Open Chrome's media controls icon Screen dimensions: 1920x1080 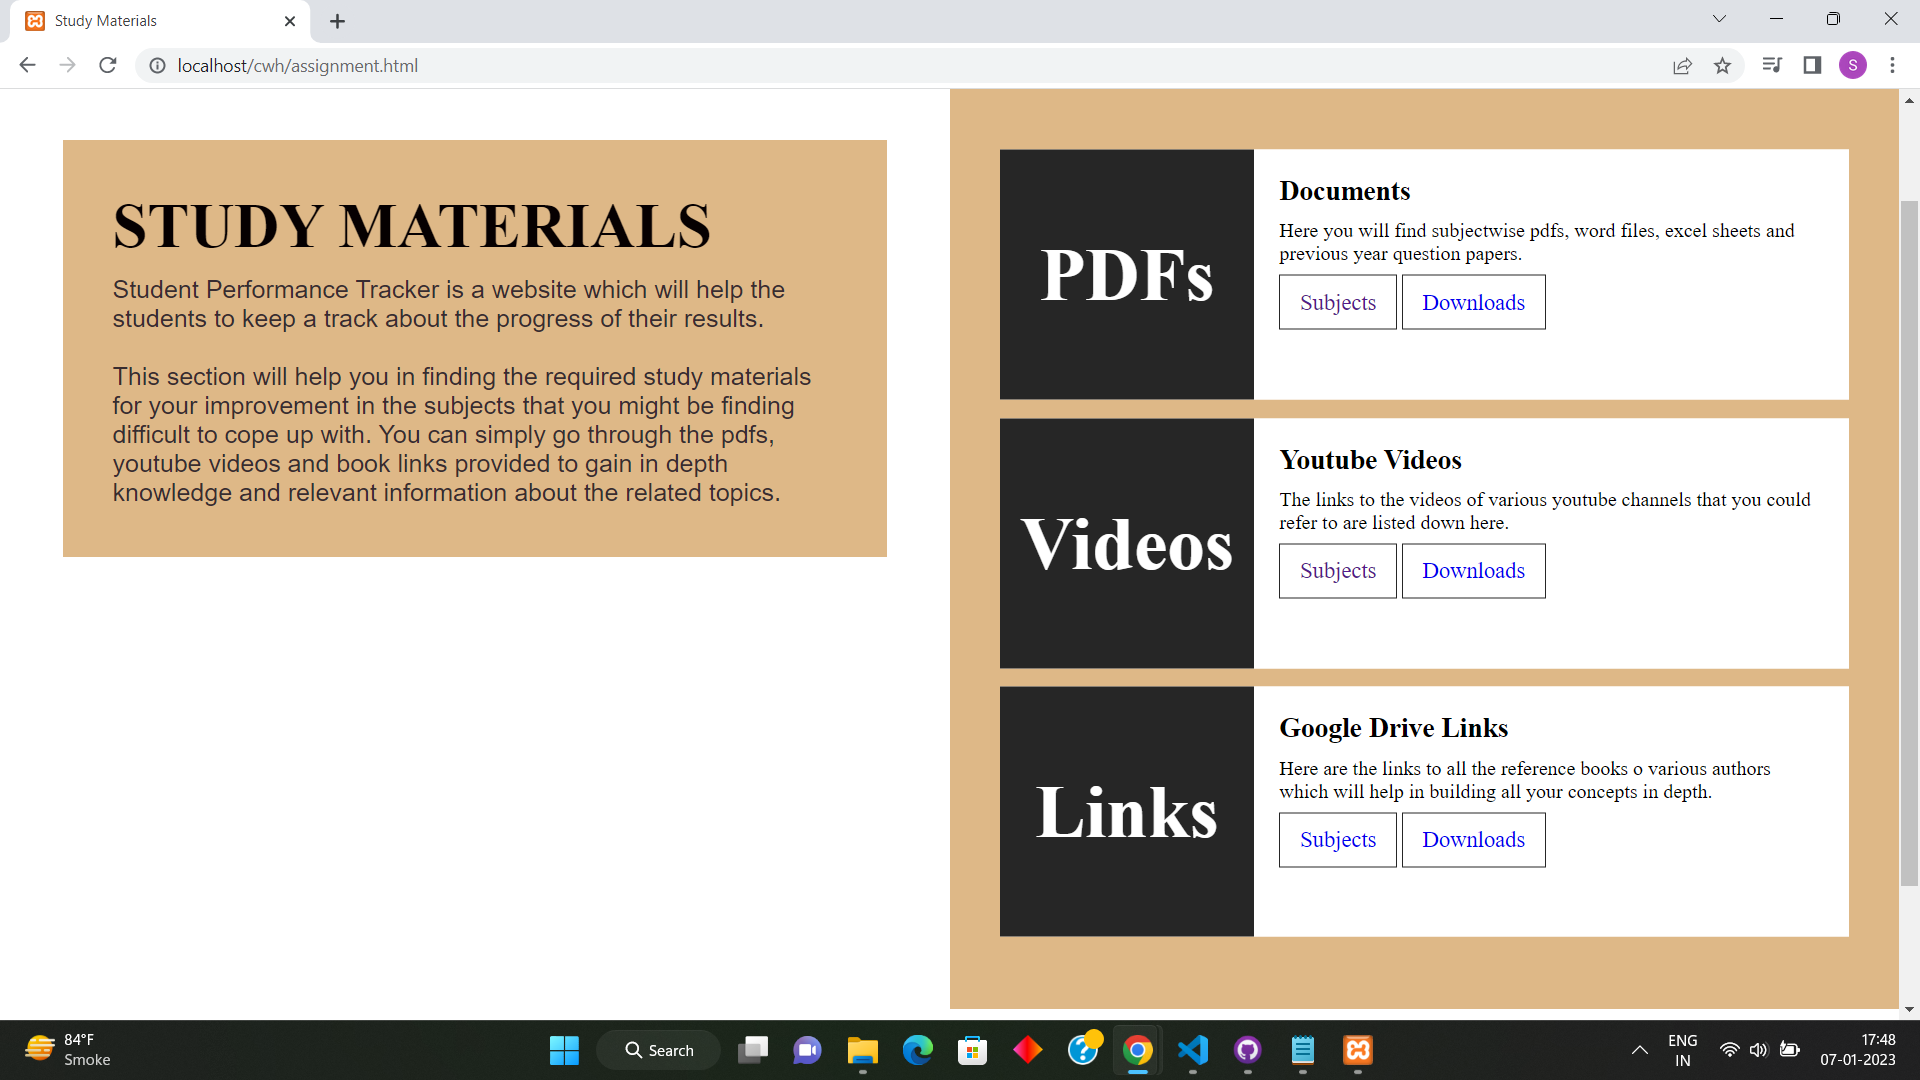point(1771,65)
